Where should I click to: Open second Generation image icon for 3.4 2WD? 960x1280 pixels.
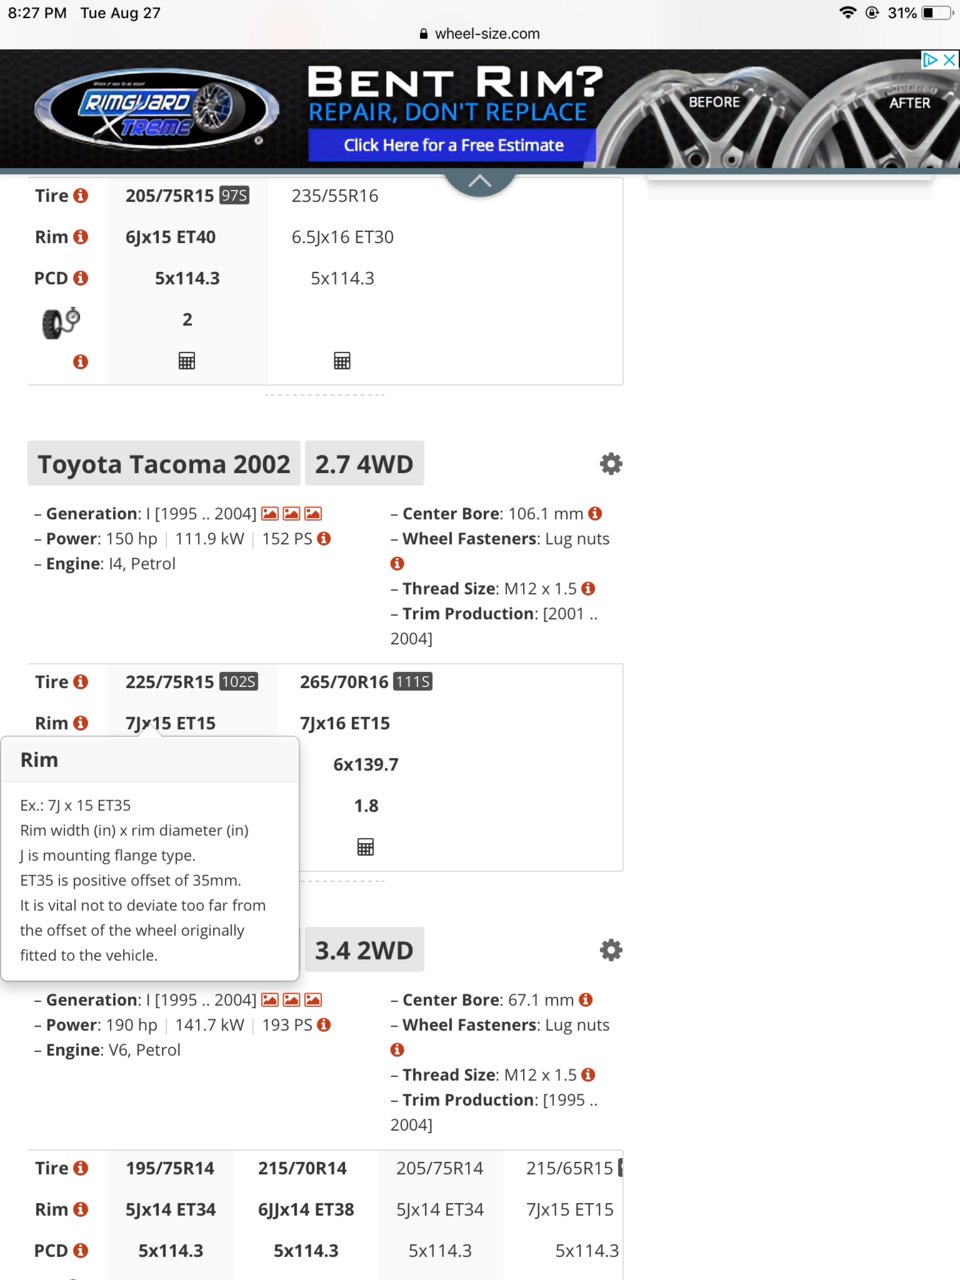291,1000
